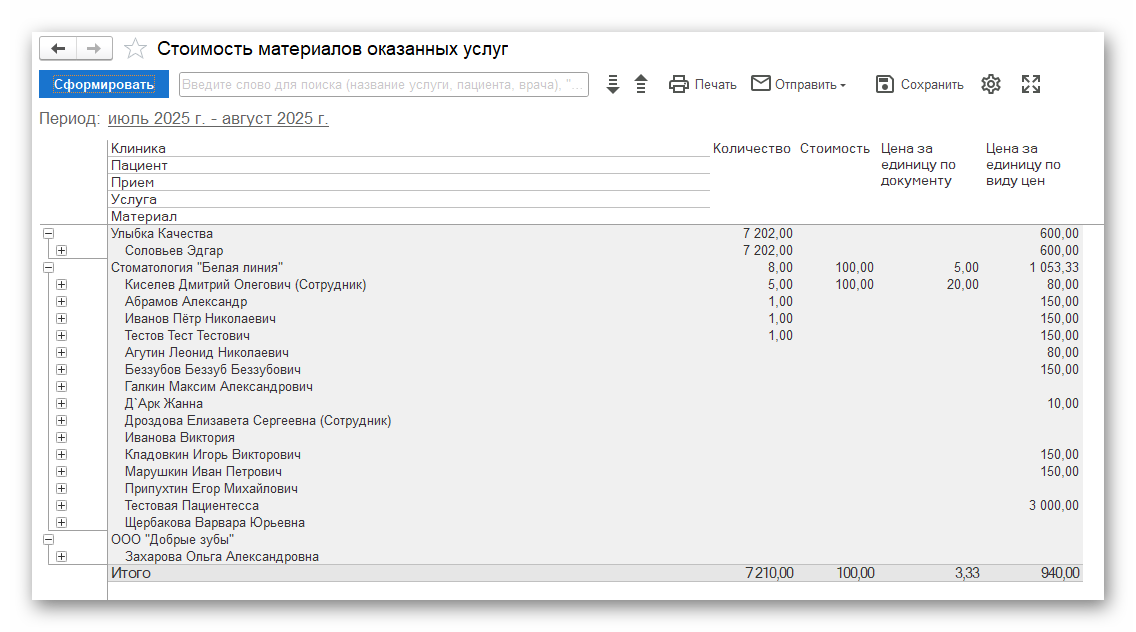Collapse the ООО "Добрые зубы" group

coord(48,539)
